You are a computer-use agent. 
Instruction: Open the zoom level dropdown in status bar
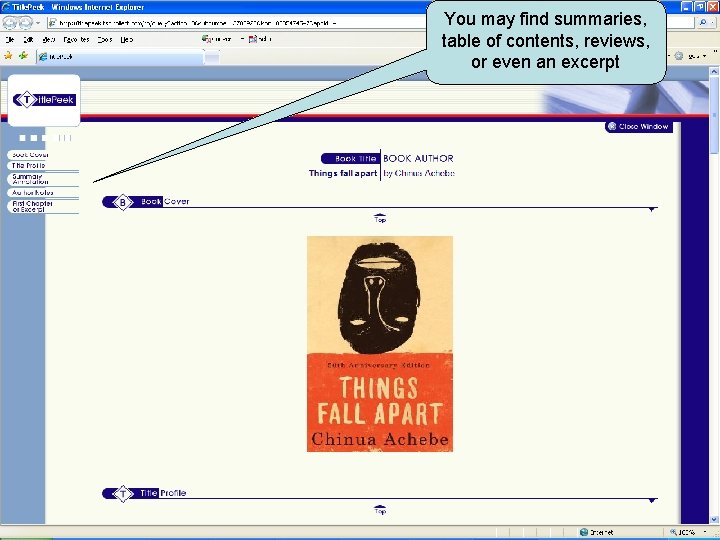tap(705, 532)
